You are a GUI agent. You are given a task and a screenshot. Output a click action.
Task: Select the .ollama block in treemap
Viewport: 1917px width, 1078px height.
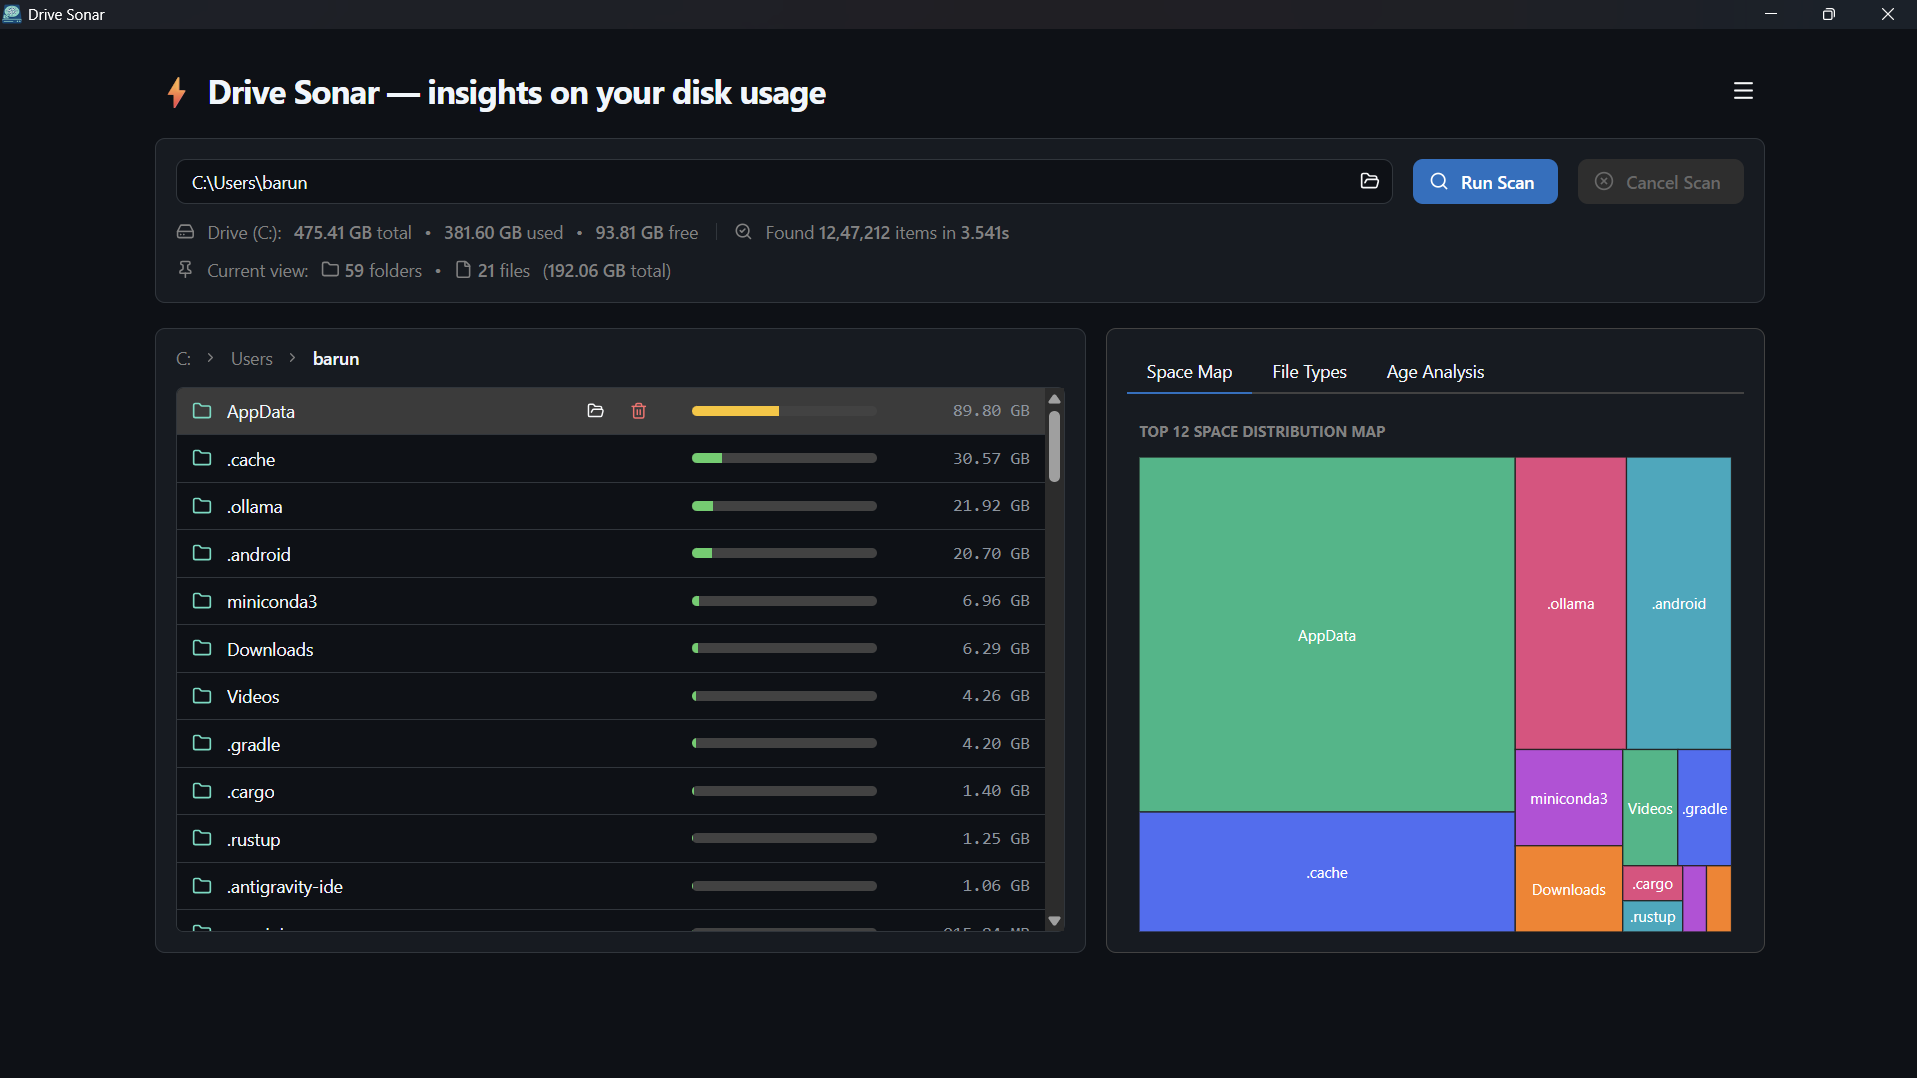pyautogui.click(x=1570, y=603)
